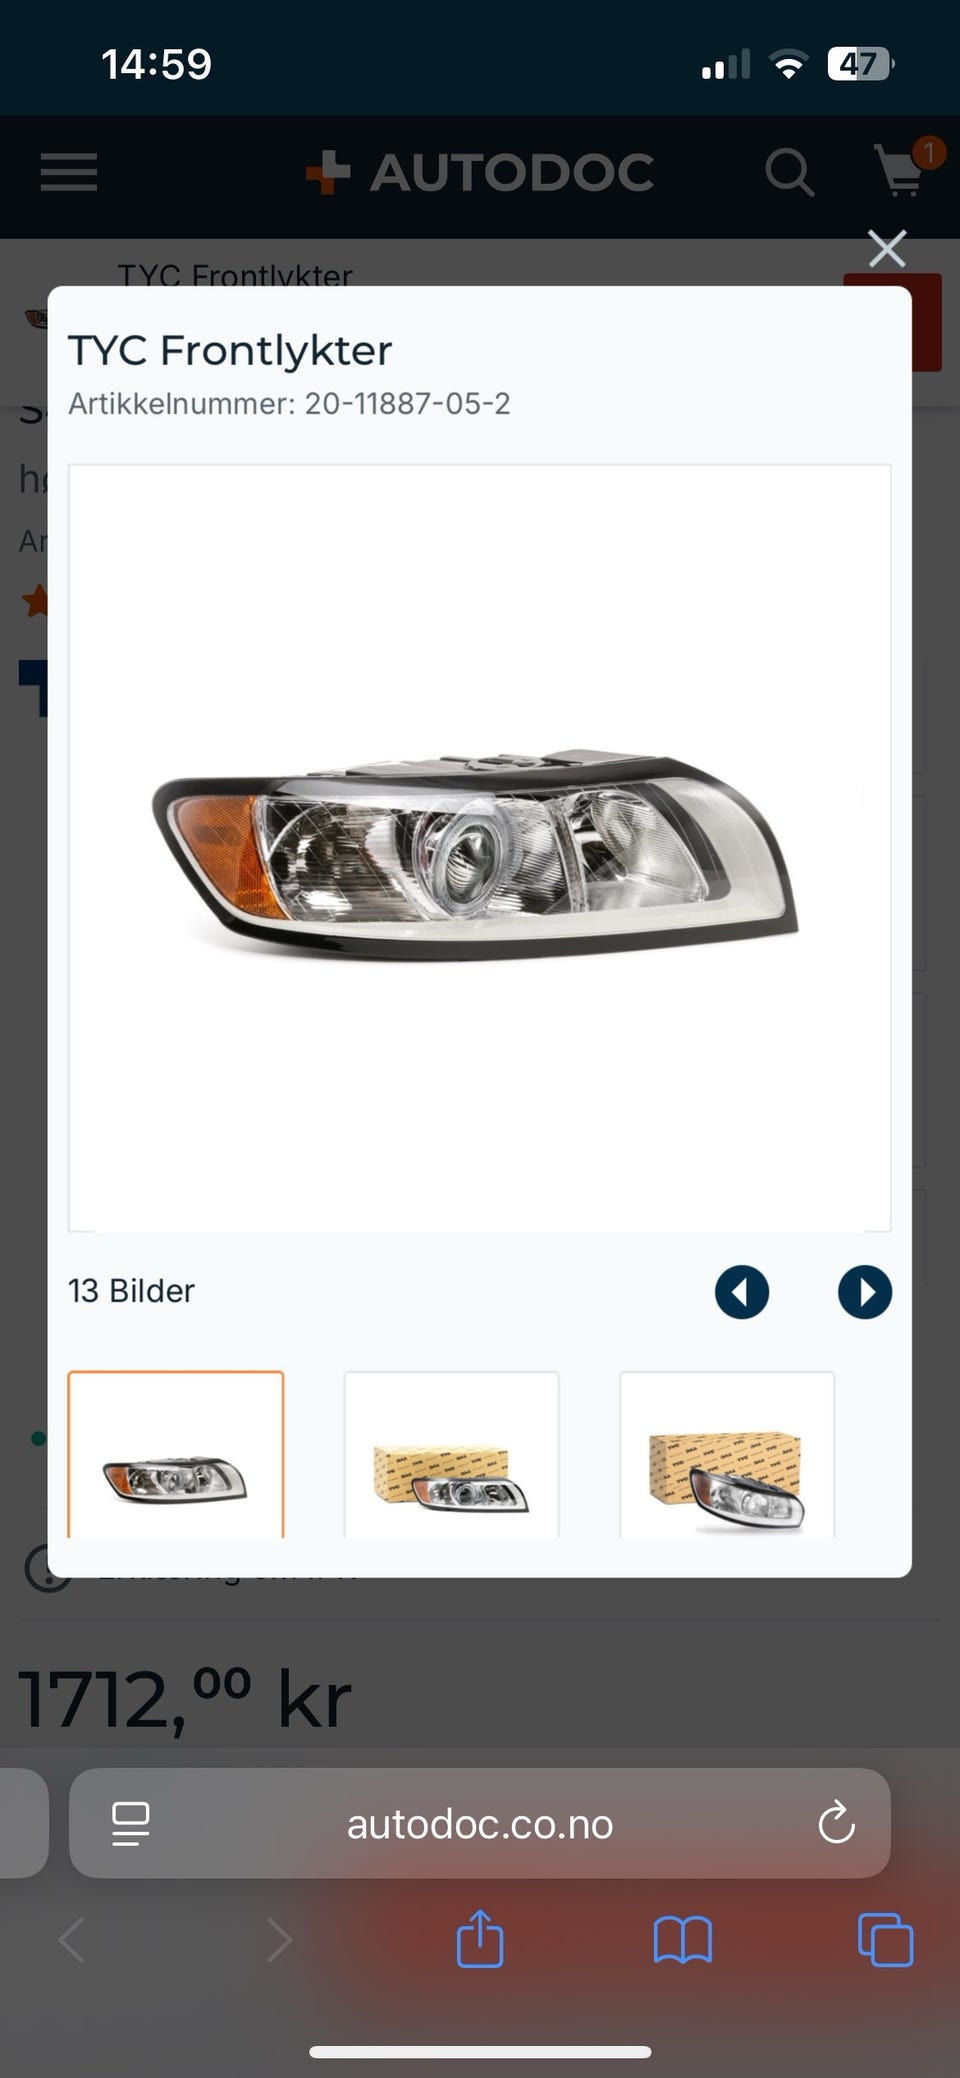This screenshot has height=2078, width=960.
Task: Select the second thumbnail with box
Action: pyautogui.click(x=451, y=1454)
